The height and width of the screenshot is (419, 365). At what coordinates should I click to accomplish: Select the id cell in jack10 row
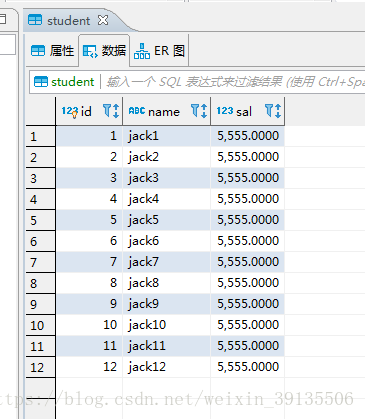click(x=89, y=325)
